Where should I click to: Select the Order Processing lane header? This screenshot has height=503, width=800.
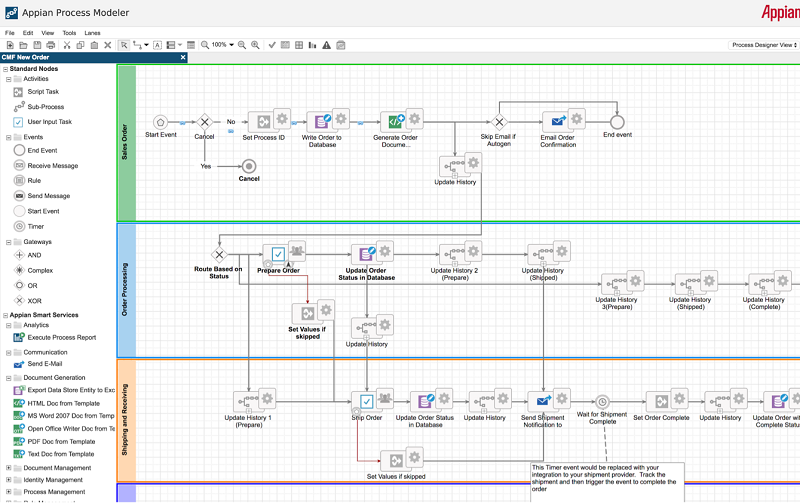[127, 290]
